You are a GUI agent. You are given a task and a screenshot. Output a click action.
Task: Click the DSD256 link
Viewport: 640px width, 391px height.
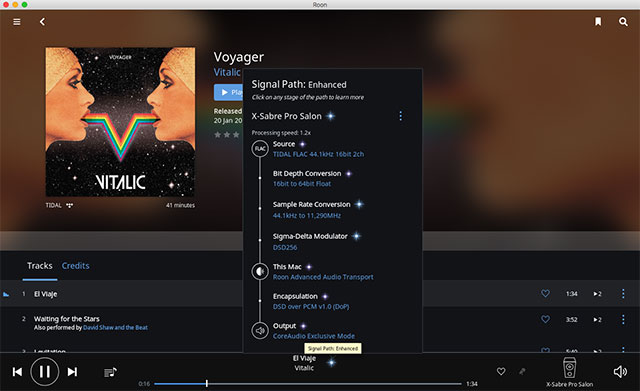285,248
